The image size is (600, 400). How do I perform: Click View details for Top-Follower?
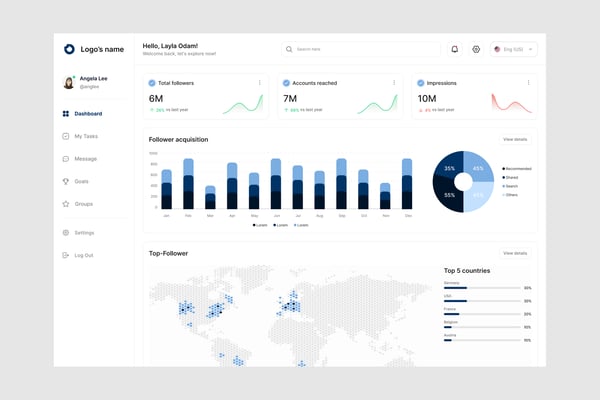tap(515, 253)
